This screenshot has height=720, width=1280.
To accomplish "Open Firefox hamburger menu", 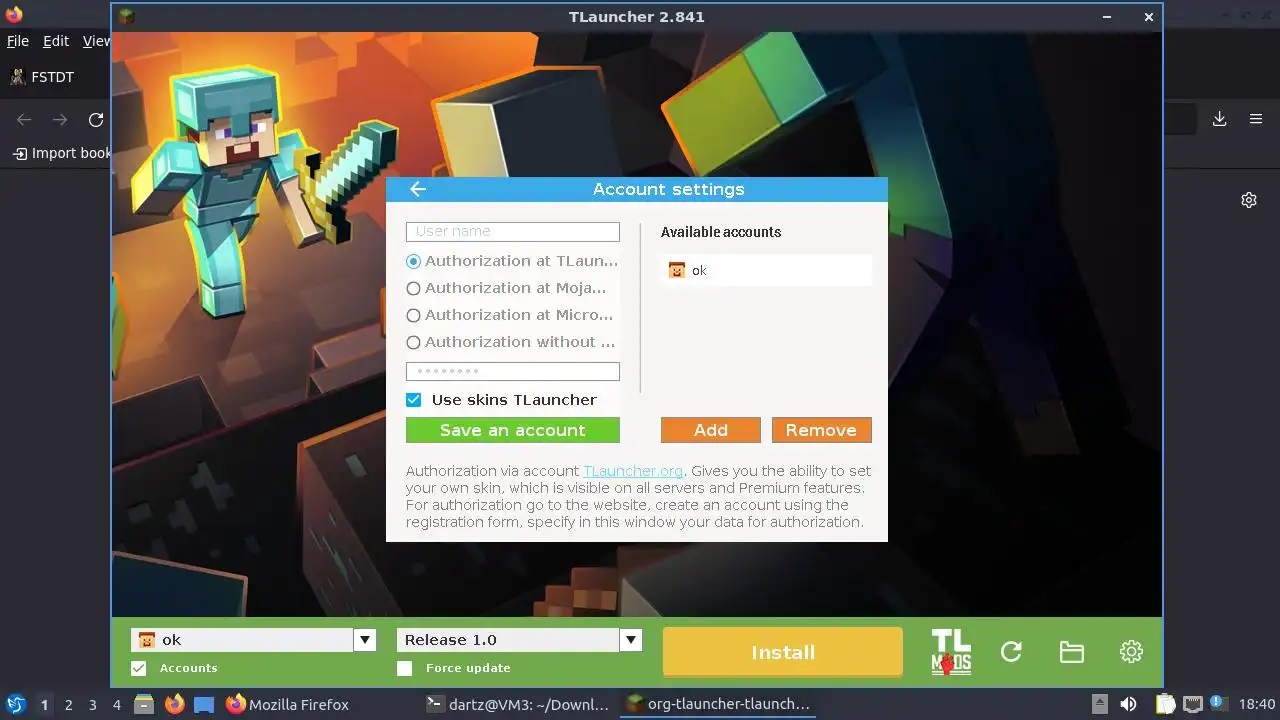I will (1256, 119).
